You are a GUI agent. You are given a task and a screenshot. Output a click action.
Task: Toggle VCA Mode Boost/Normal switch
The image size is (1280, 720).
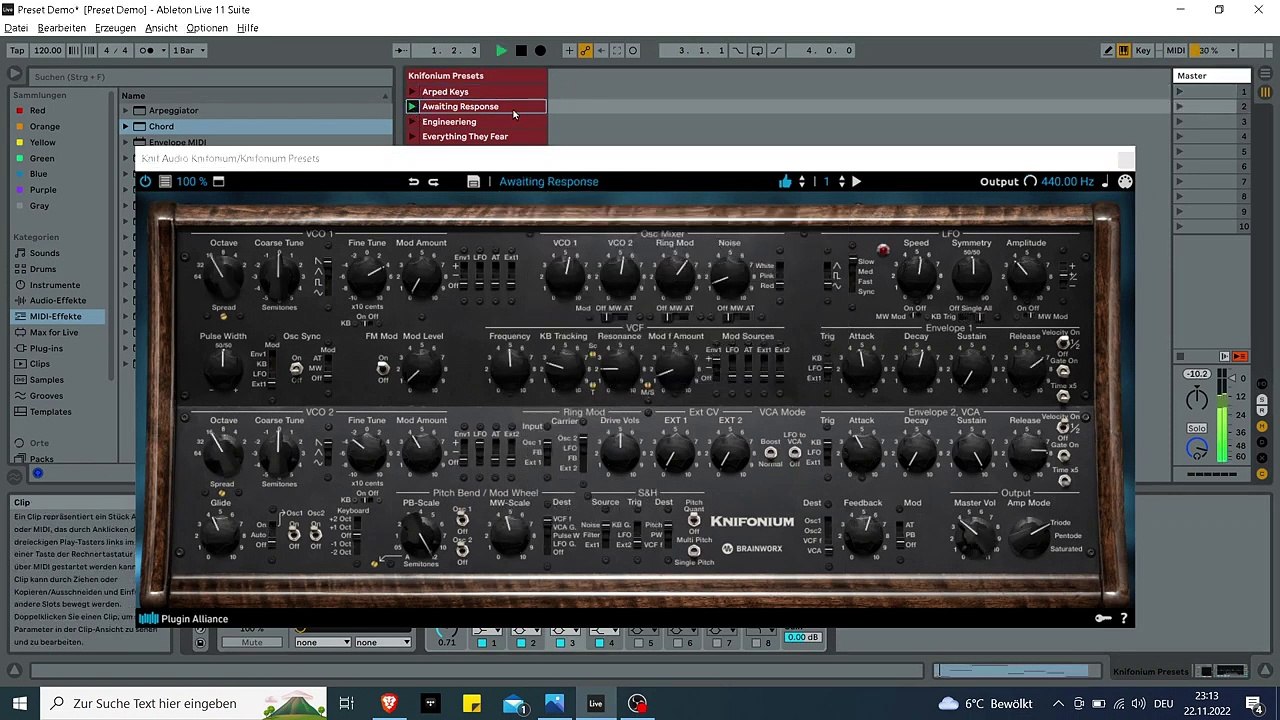pyautogui.click(x=771, y=452)
